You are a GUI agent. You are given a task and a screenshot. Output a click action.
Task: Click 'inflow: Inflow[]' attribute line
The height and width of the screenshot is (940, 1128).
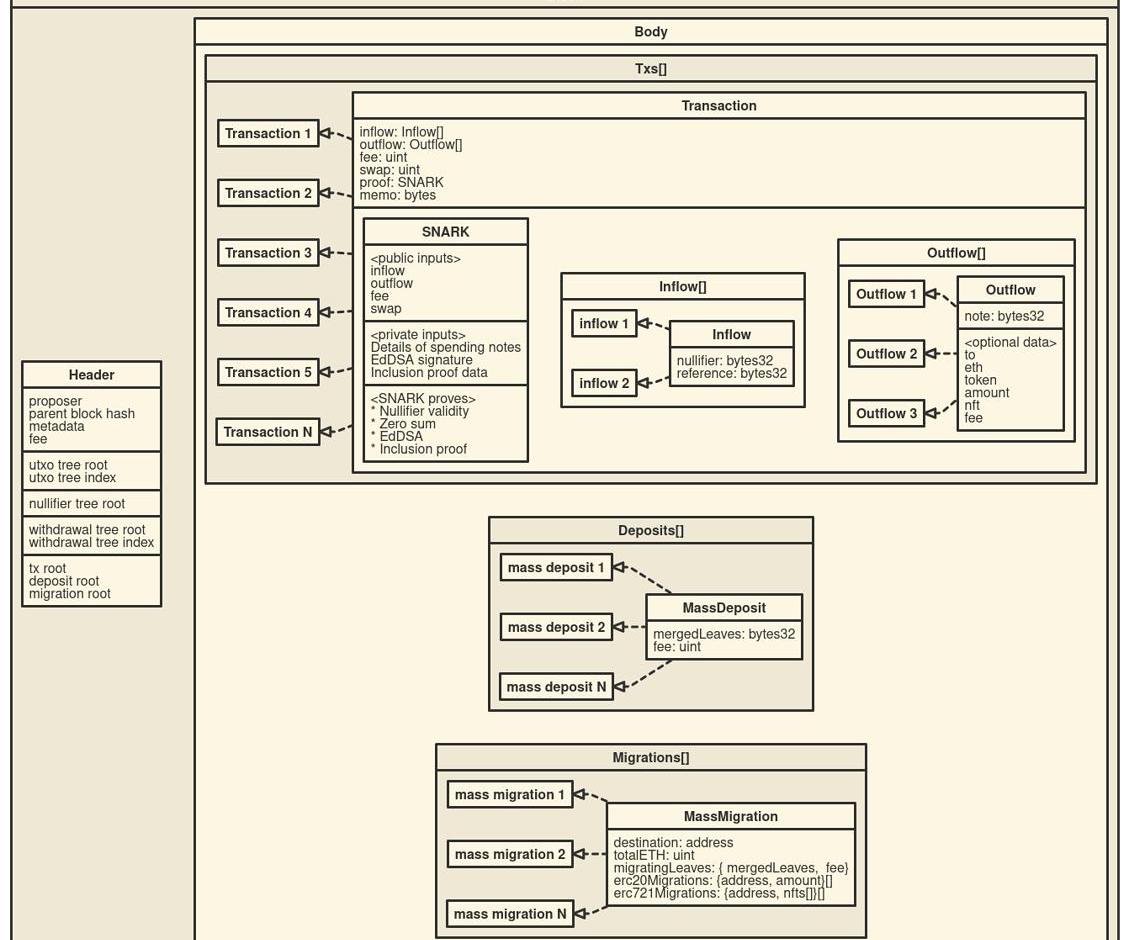pos(401,132)
